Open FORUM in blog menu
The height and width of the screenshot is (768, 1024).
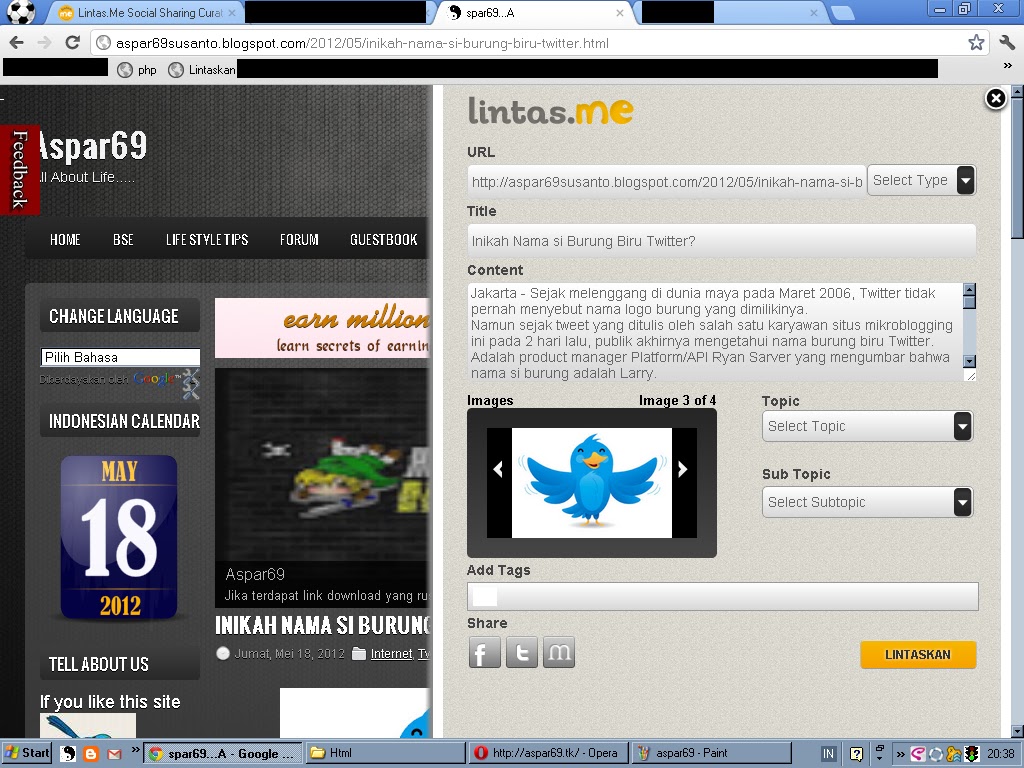click(299, 240)
